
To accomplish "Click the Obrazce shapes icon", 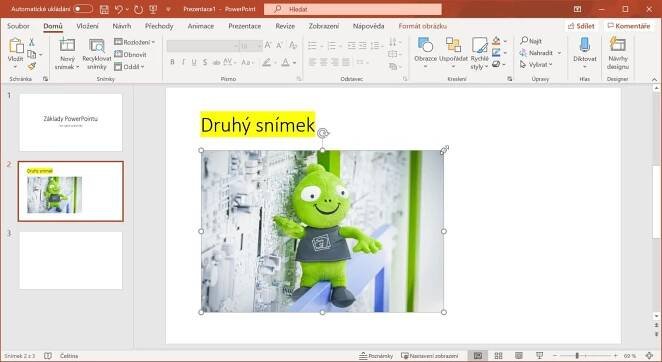I will tap(425, 45).
